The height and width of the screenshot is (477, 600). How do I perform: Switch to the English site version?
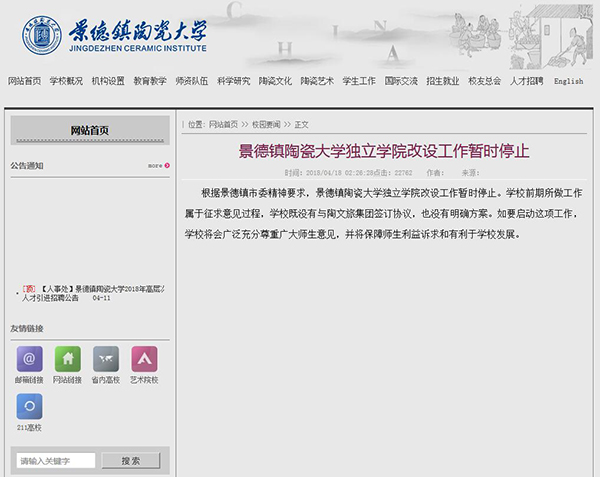click(569, 81)
